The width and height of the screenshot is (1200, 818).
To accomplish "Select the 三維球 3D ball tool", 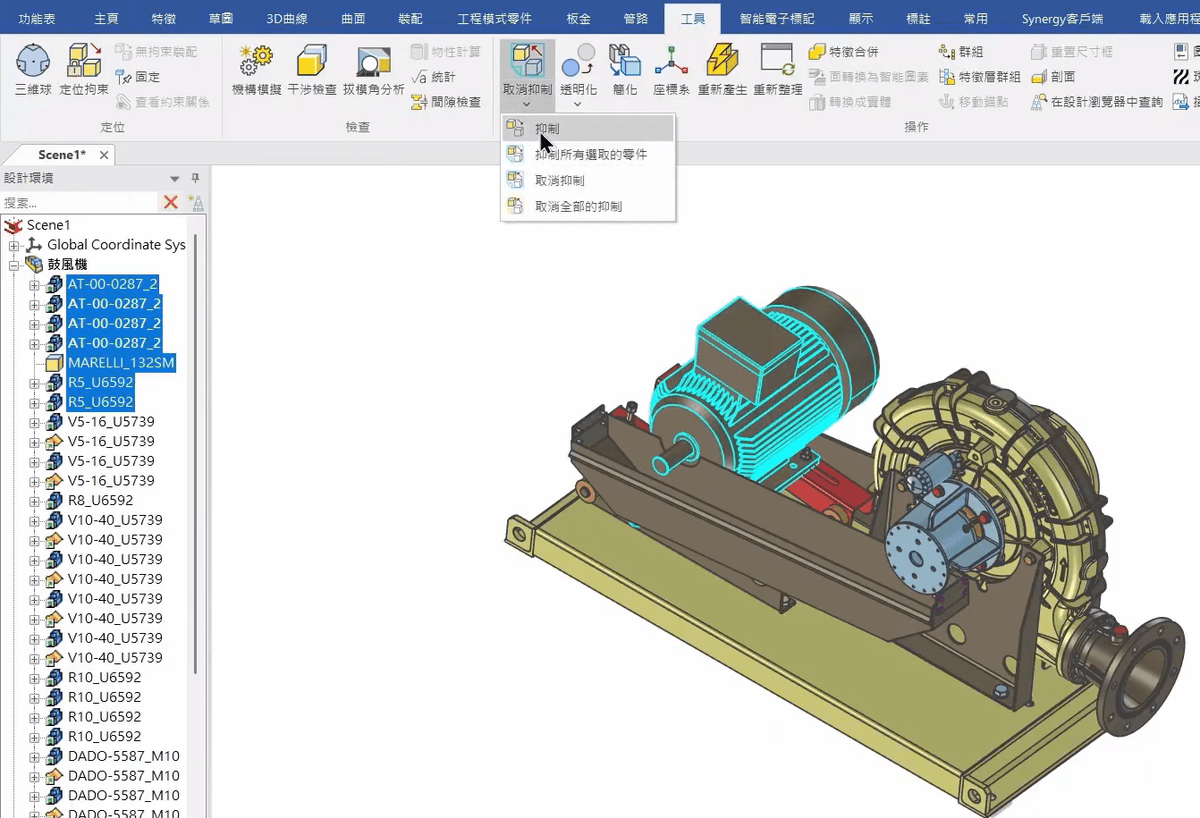I will coord(33,68).
